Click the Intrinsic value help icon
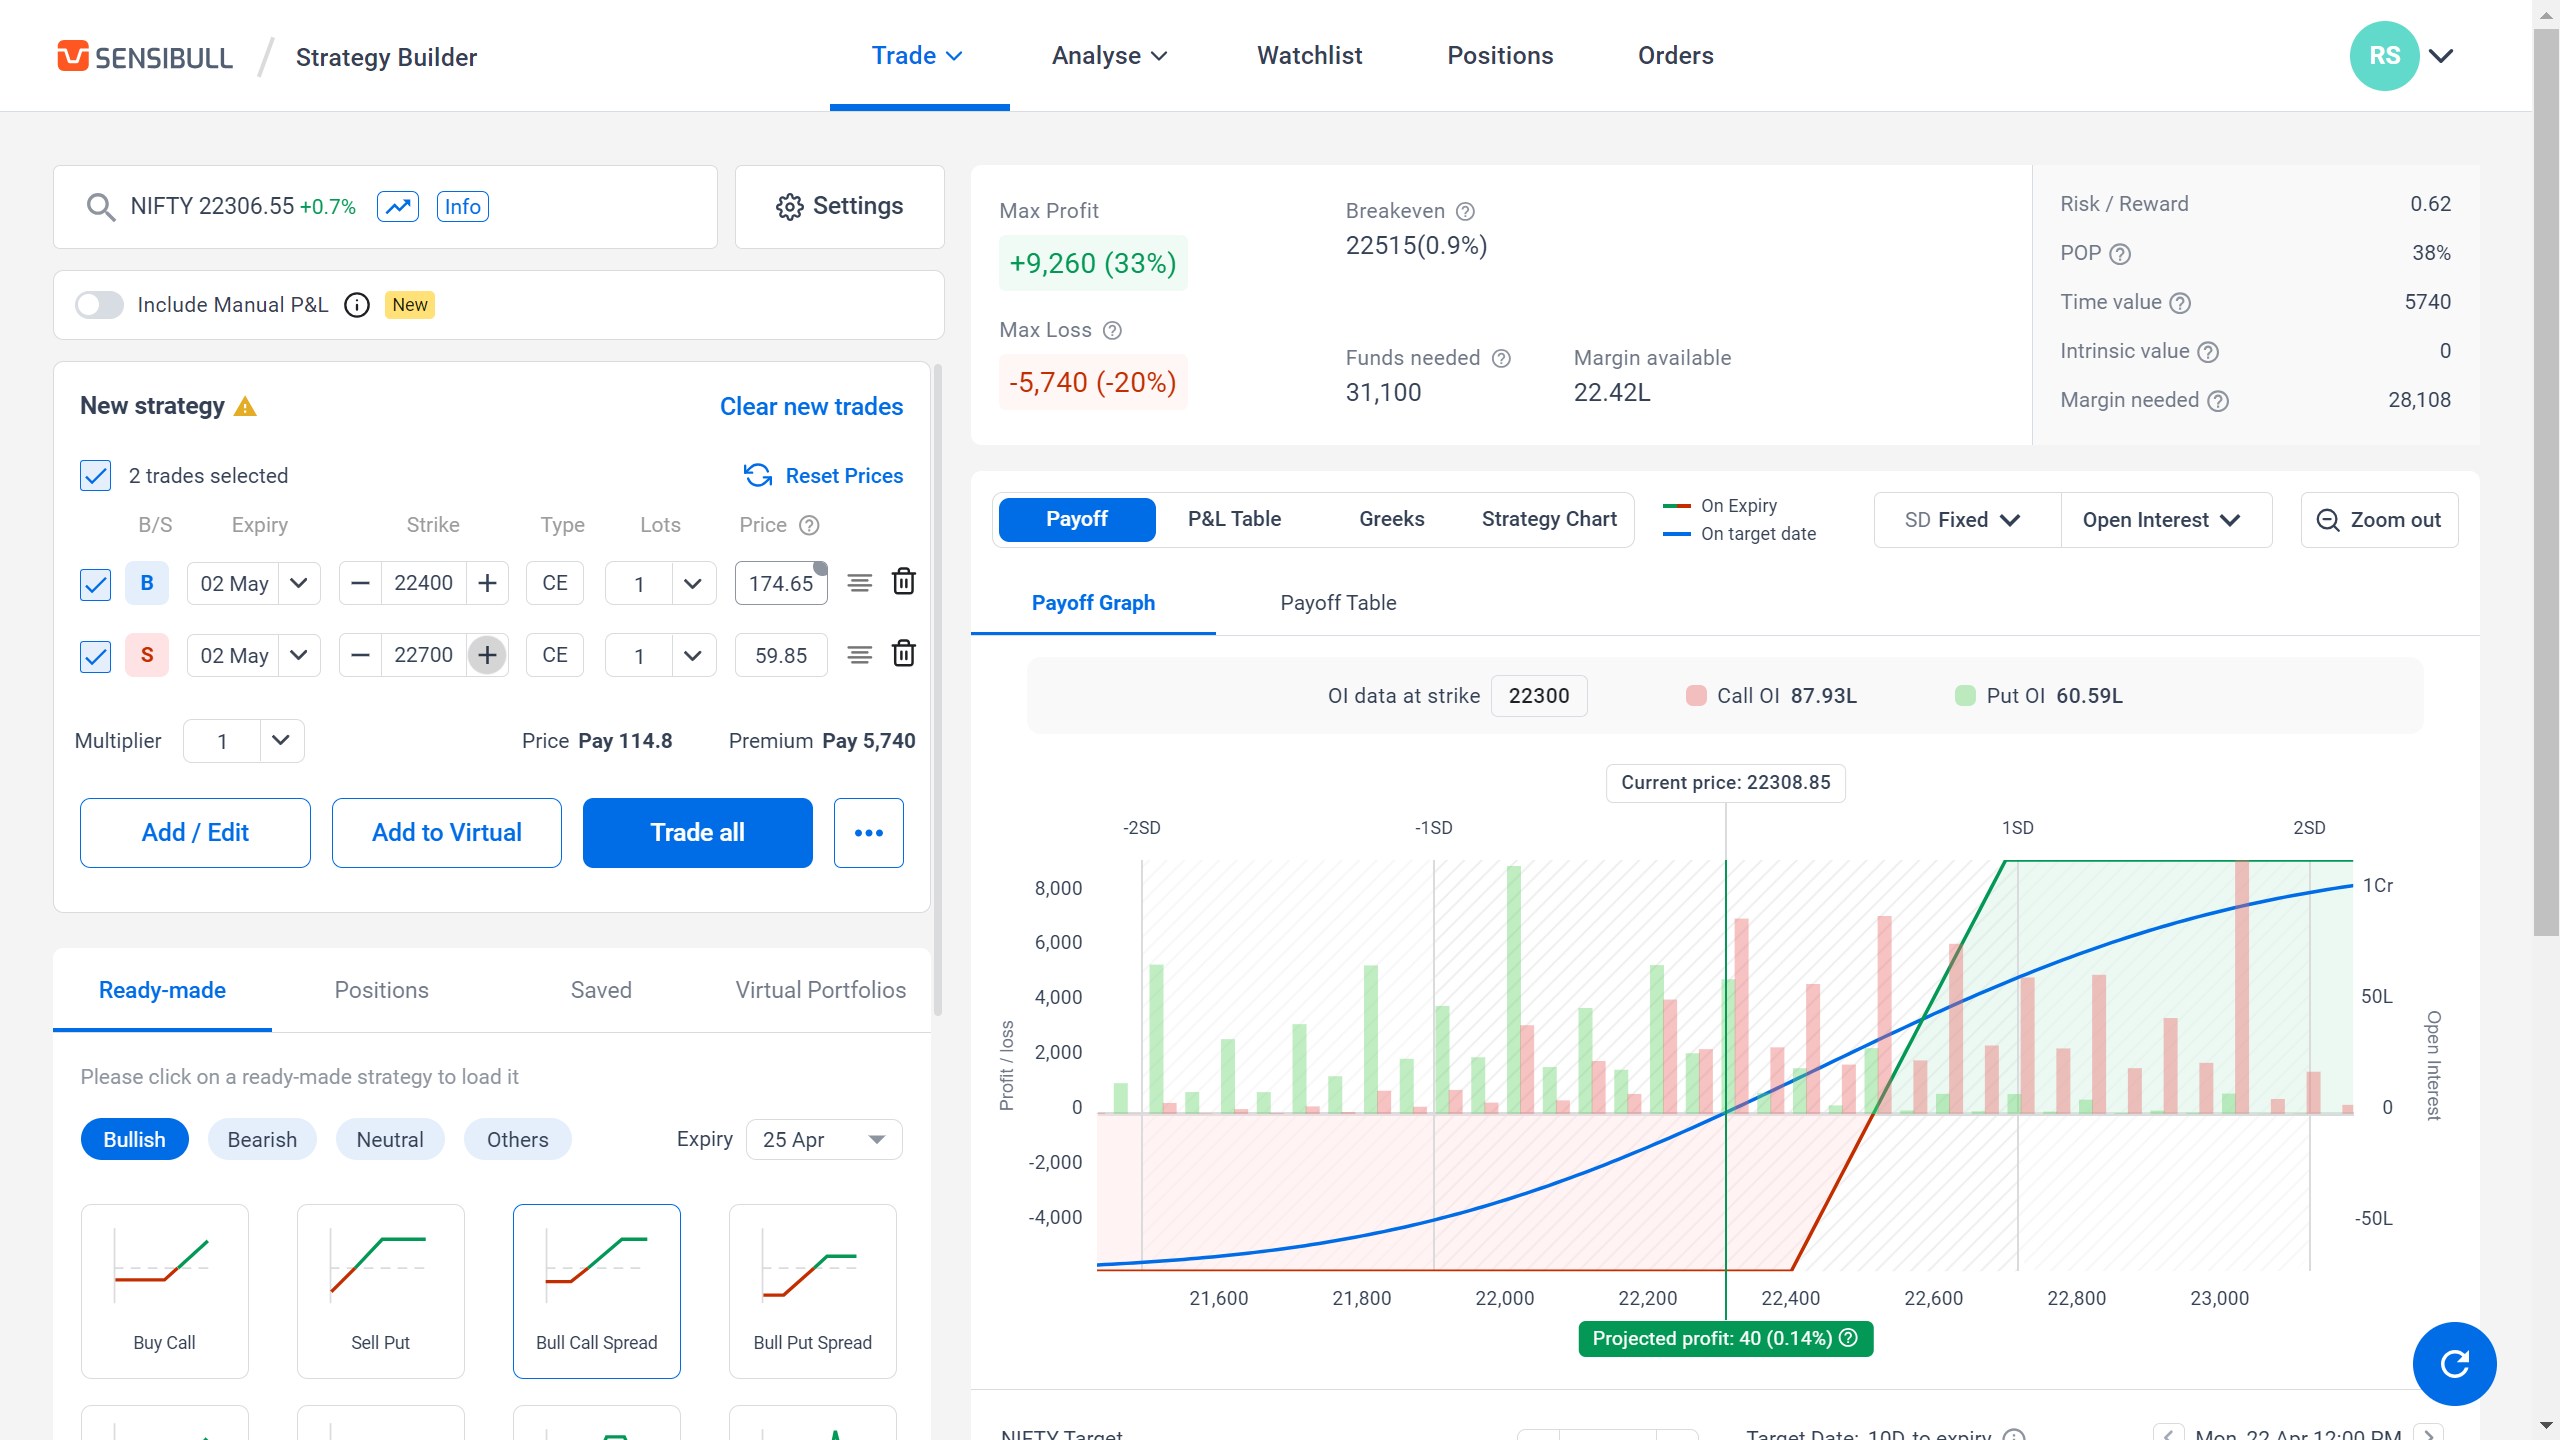This screenshot has width=2560, height=1440. pyautogui.click(x=2209, y=352)
